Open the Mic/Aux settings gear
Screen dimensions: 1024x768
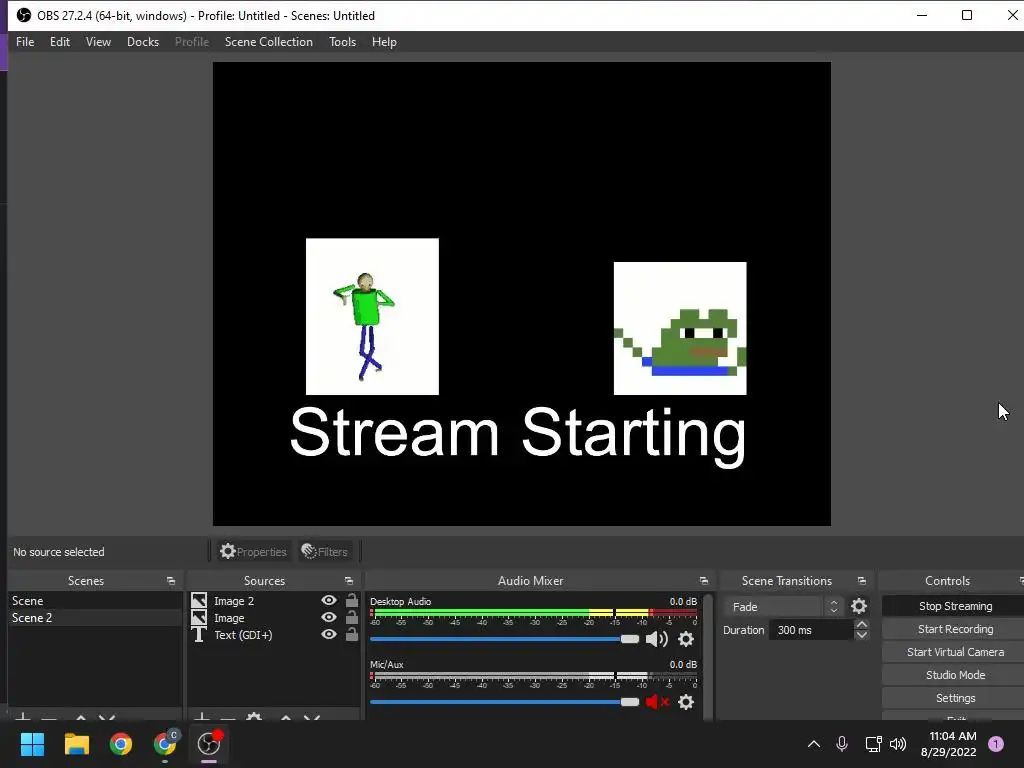tap(686, 702)
